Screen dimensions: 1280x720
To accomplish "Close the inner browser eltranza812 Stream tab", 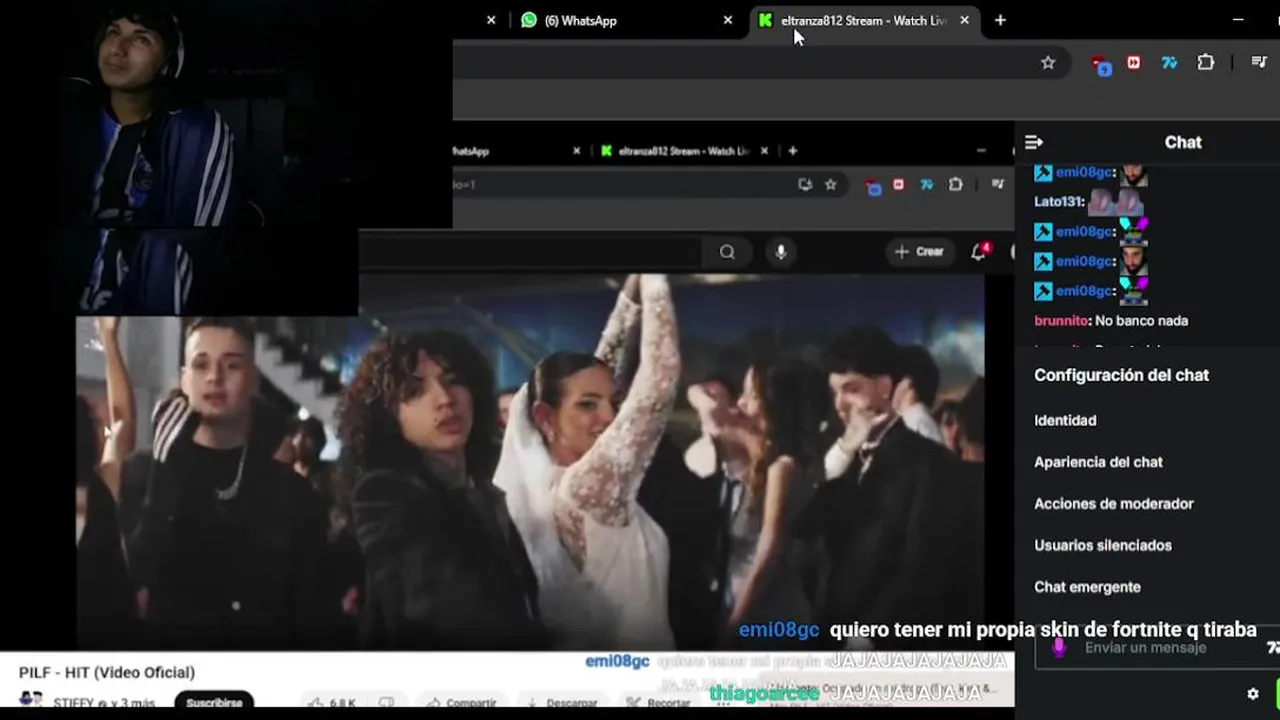I will pyautogui.click(x=765, y=151).
